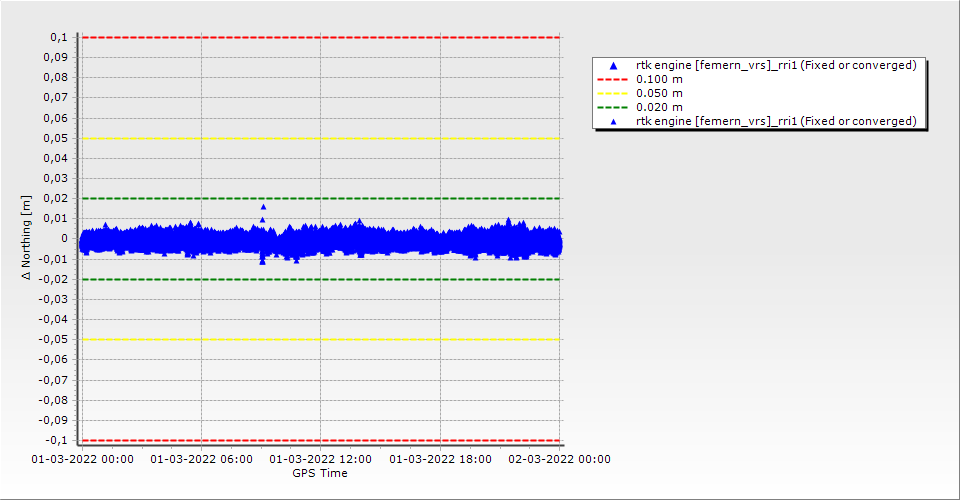Select the 0.050 m legend label
Viewport: 960px width, 500px height.
660,94
